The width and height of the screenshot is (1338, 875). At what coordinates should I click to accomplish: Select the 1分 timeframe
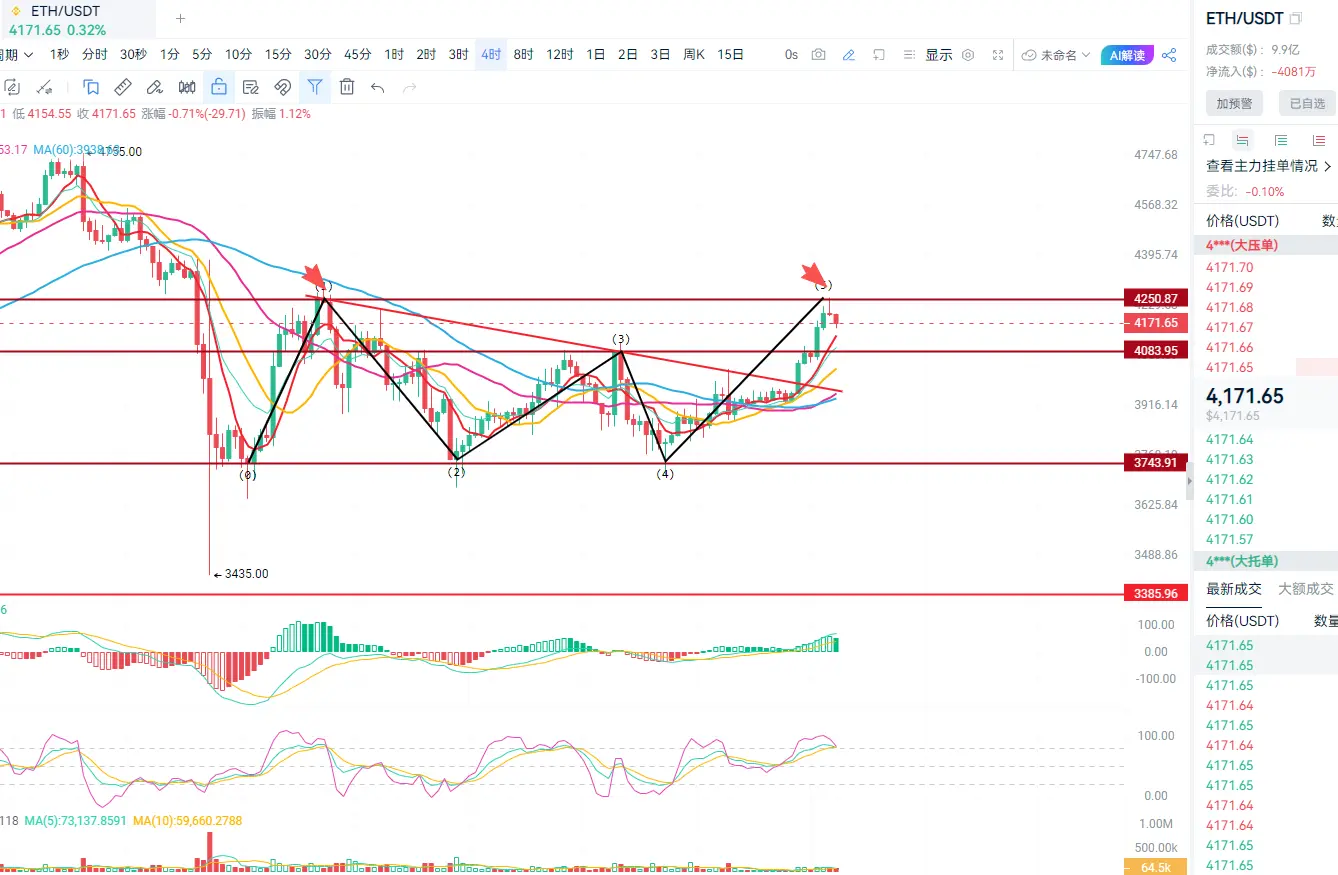tap(170, 55)
